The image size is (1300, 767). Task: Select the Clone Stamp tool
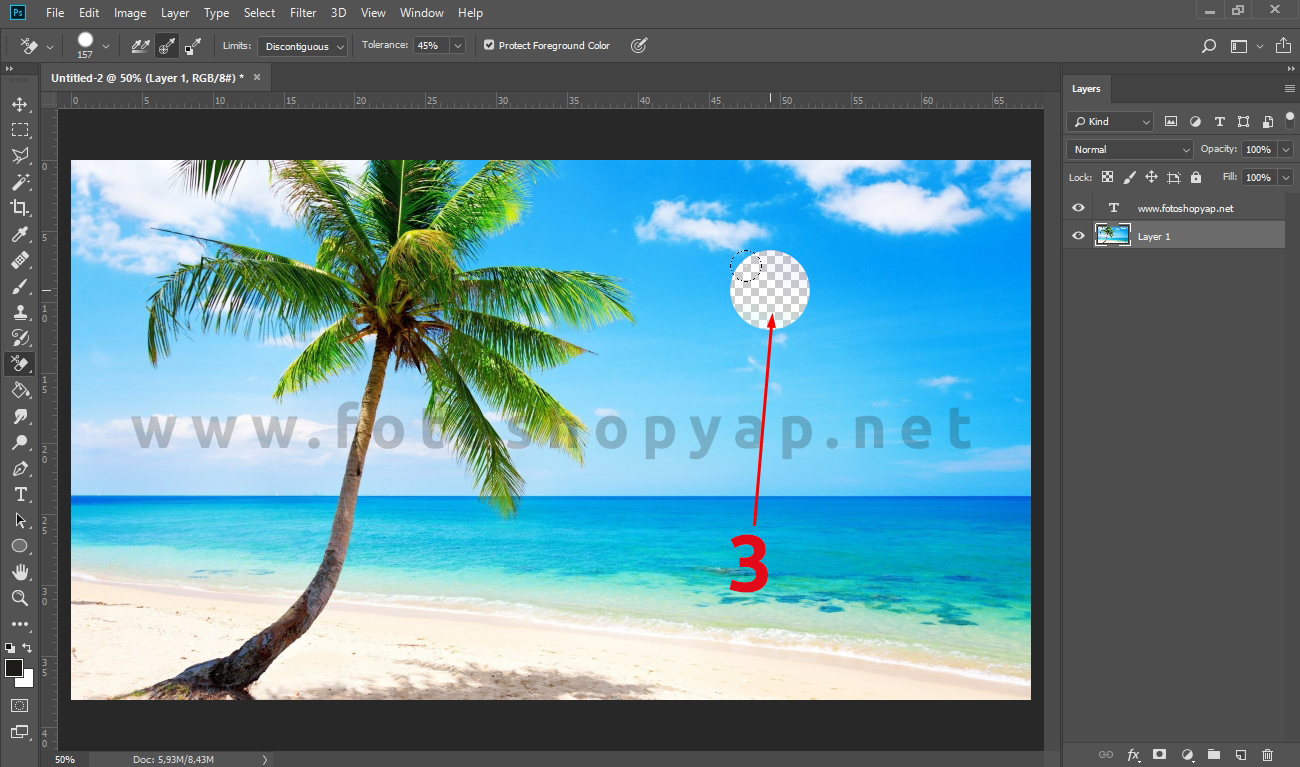click(x=19, y=312)
